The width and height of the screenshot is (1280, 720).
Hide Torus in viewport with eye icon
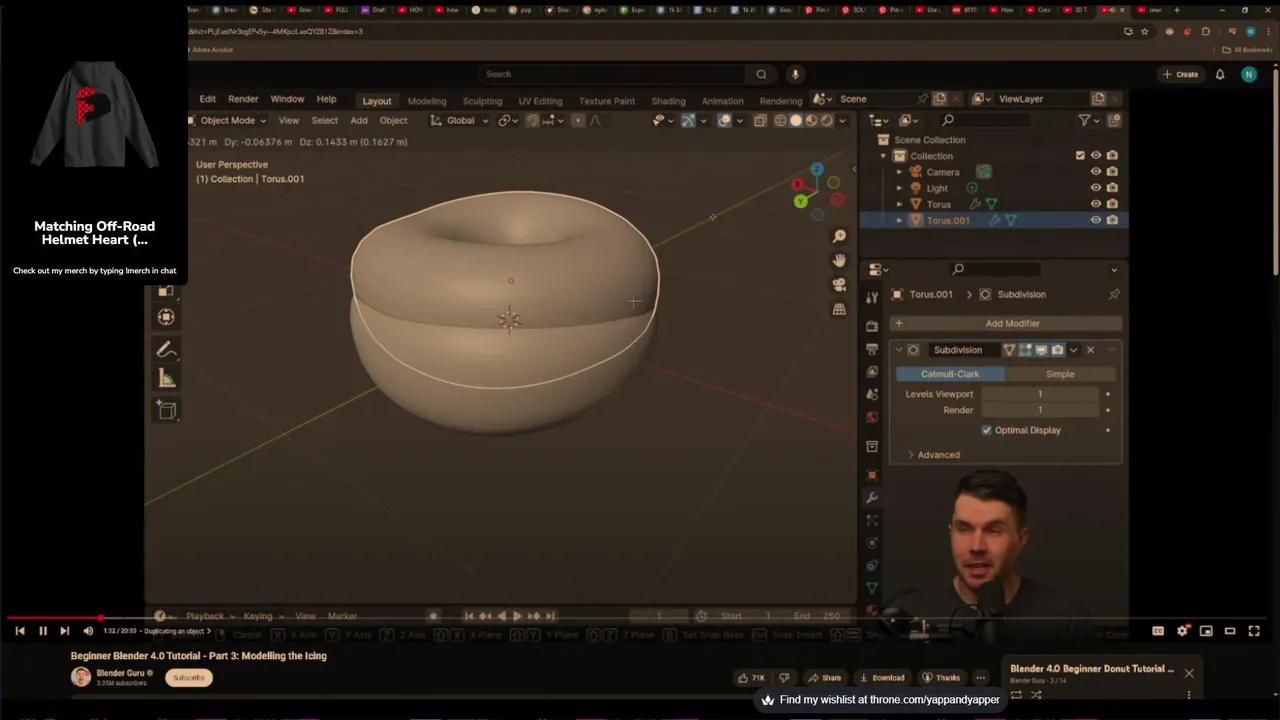[x=1096, y=204]
